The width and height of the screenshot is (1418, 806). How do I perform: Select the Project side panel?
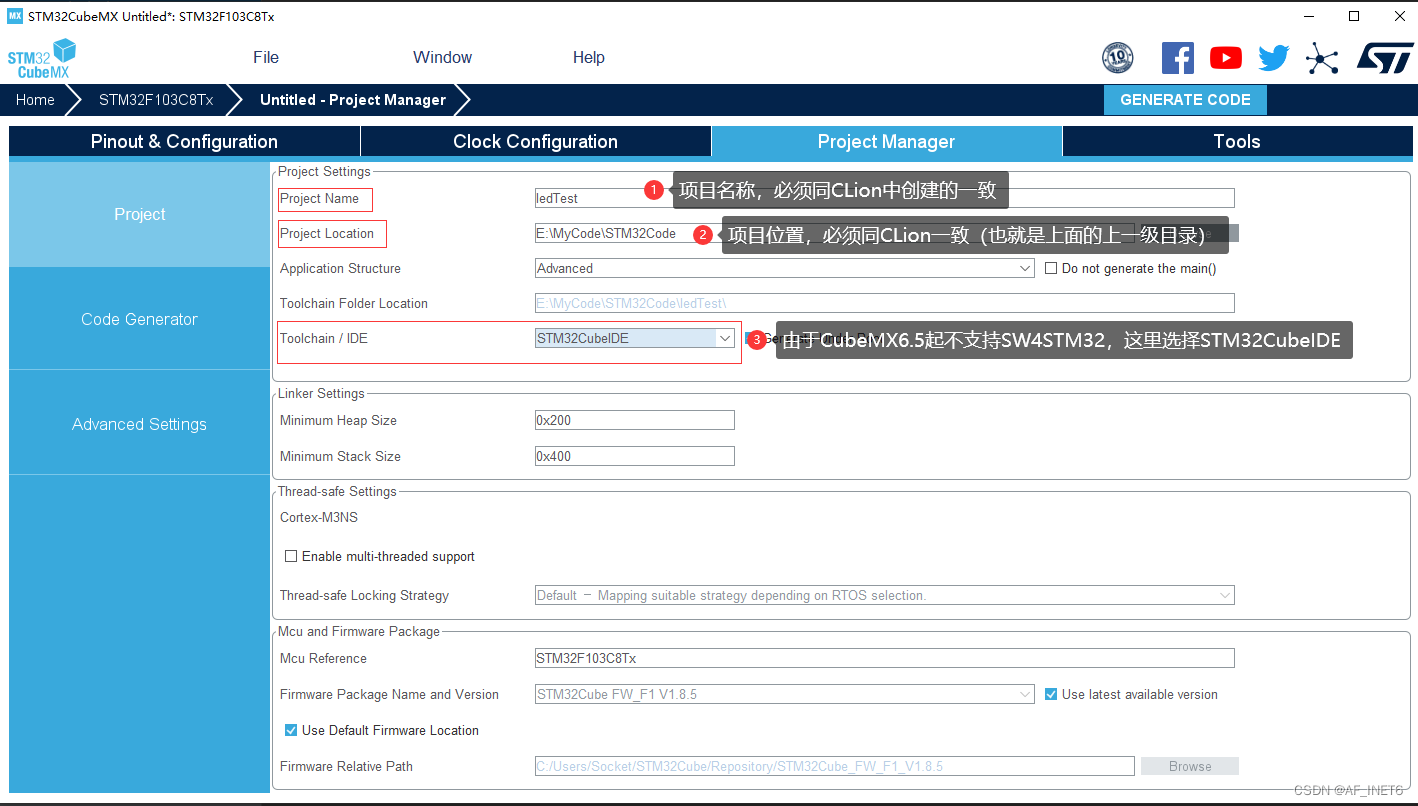pyautogui.click(x=140, y=214)
